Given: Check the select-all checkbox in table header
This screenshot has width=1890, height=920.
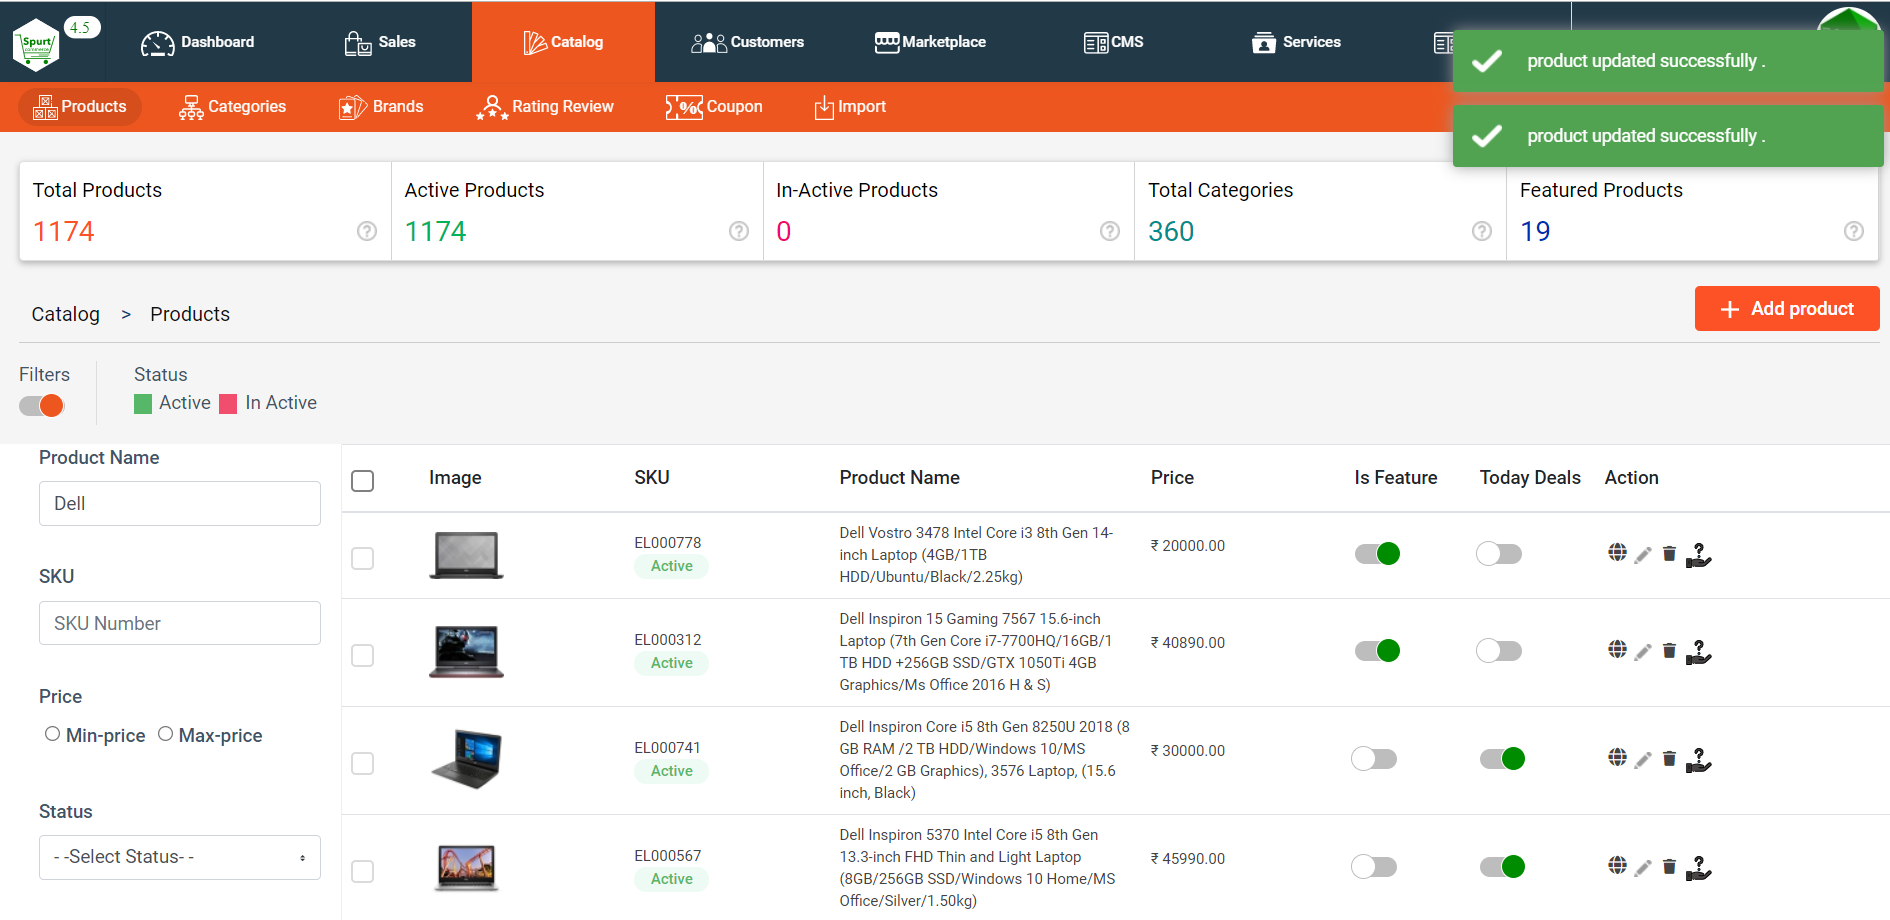Looking at the screenshot, I should [363, 481].
